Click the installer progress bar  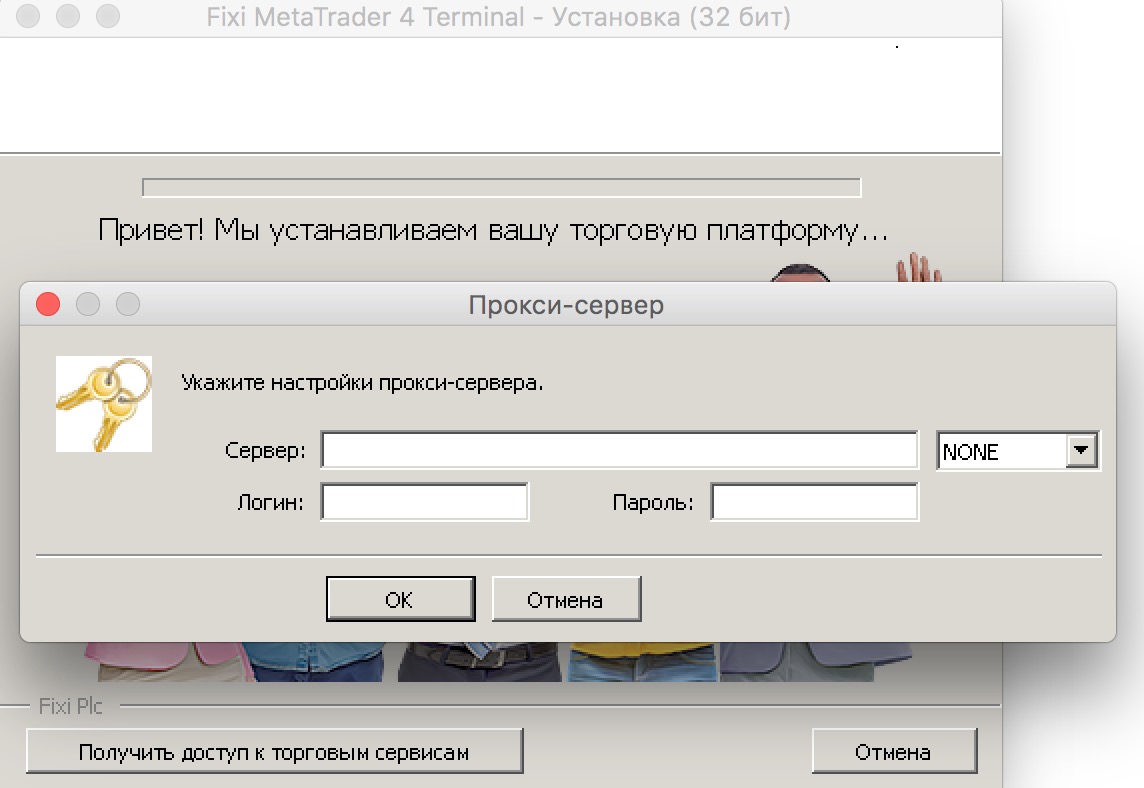tap(501, 188)
